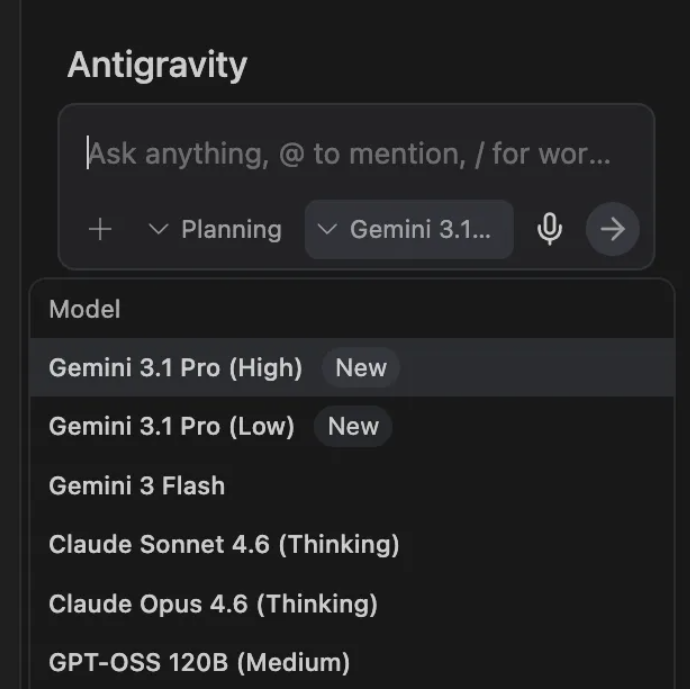The width and height of the screenshot is (690, 690).
Task: Choose GPT-OSS 120B (Medium) model
Action: 199,662
